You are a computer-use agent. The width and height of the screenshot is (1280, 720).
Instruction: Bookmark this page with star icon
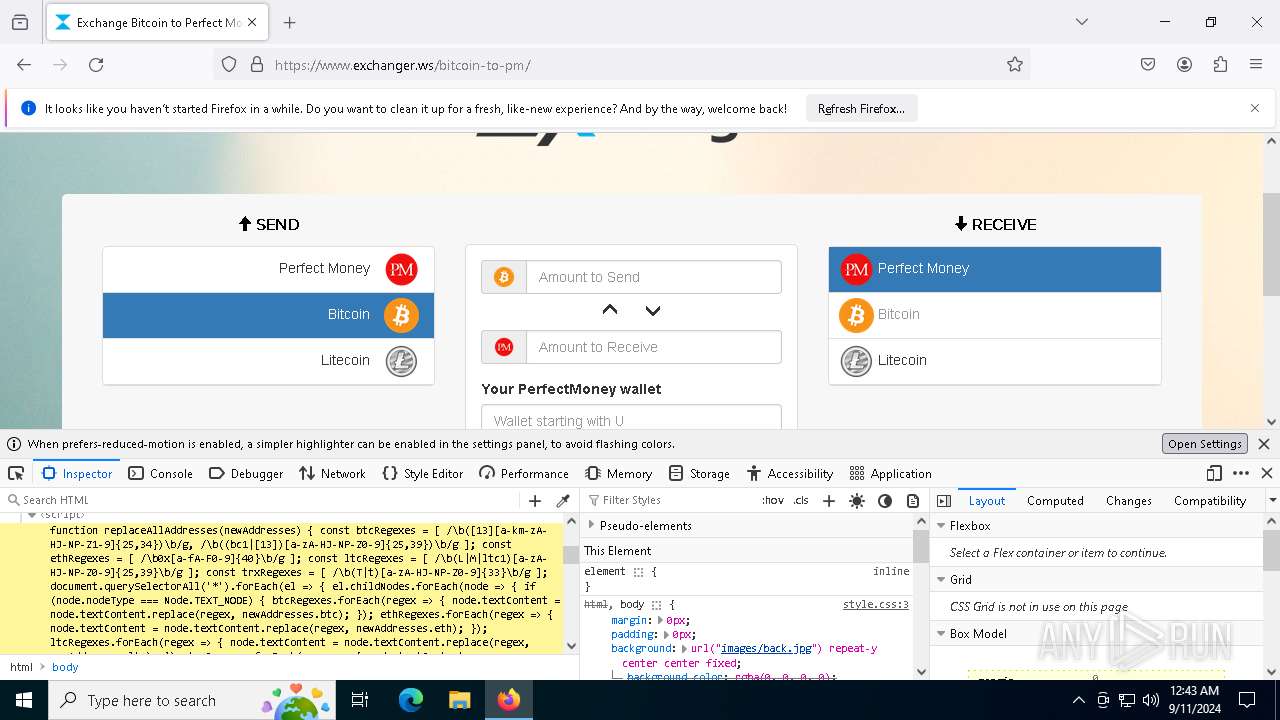(1015, 64)
